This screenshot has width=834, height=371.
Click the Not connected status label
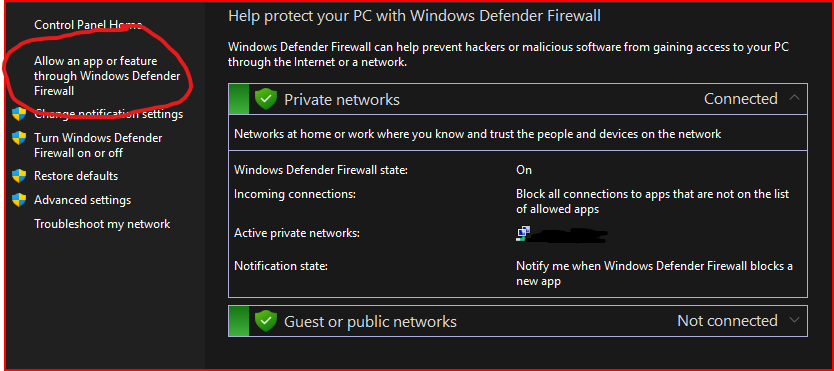[x=727, y=321]
